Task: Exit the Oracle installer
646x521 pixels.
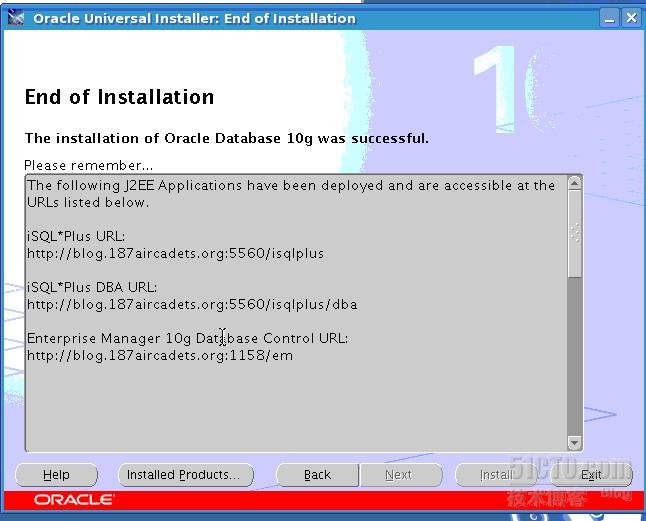Action: (x=591, y=475)
